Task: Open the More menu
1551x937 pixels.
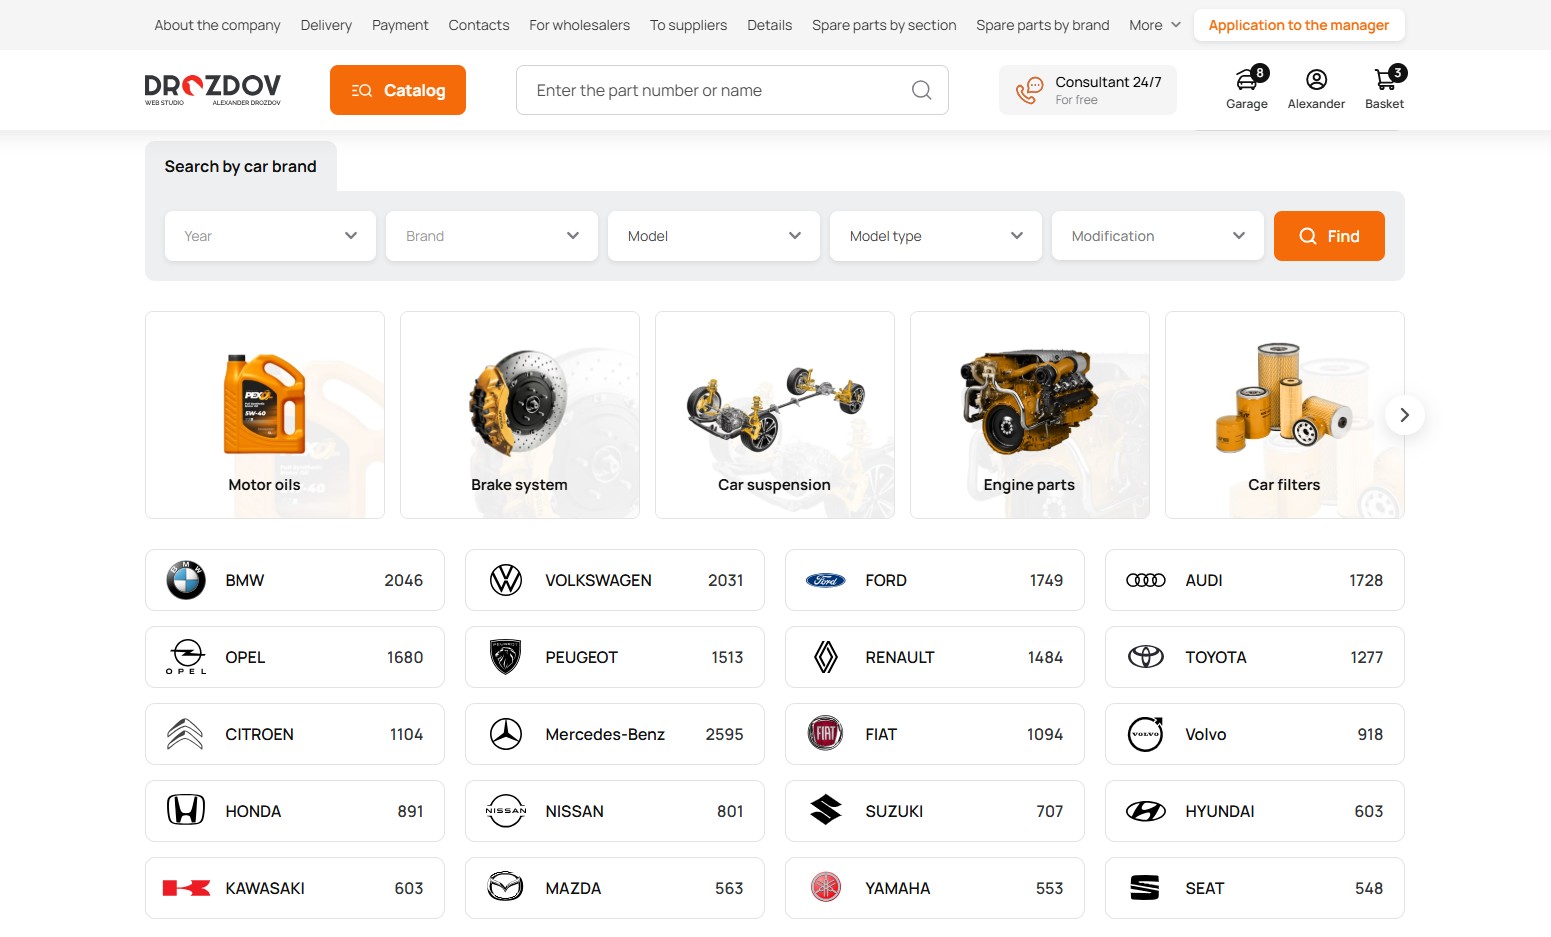Action: (1155, 25)
